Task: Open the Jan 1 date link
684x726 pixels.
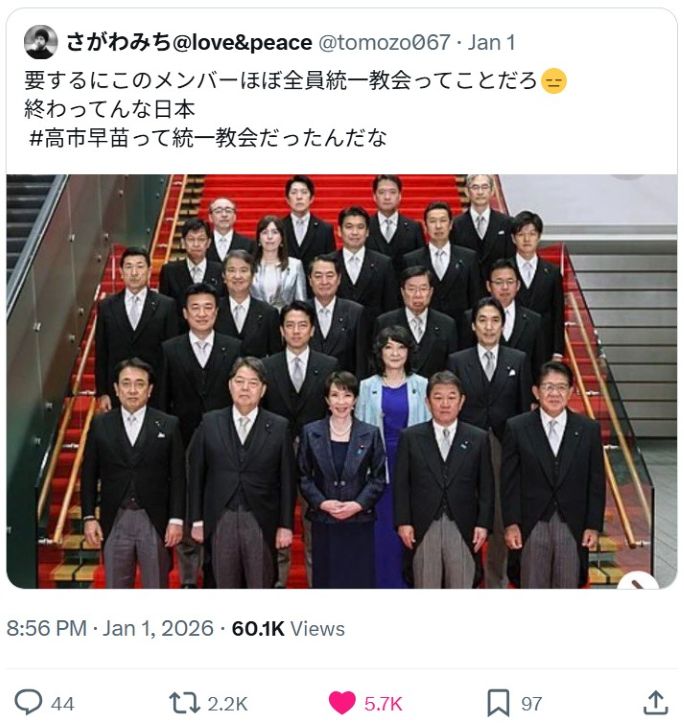Action: click(491, 42)
